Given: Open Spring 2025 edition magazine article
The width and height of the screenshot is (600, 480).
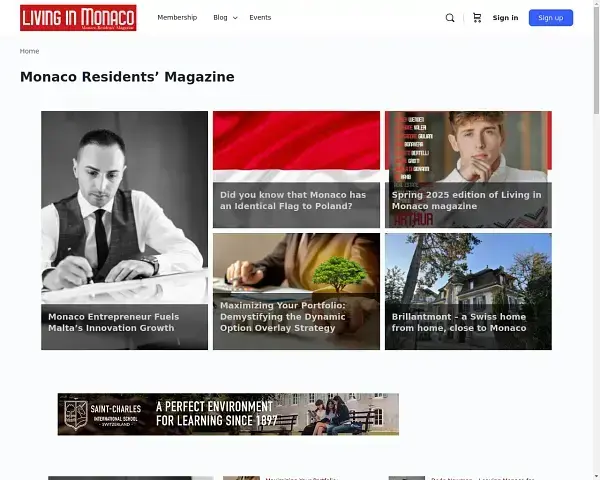Looking at the screenshot, I should tap(467, 200).
